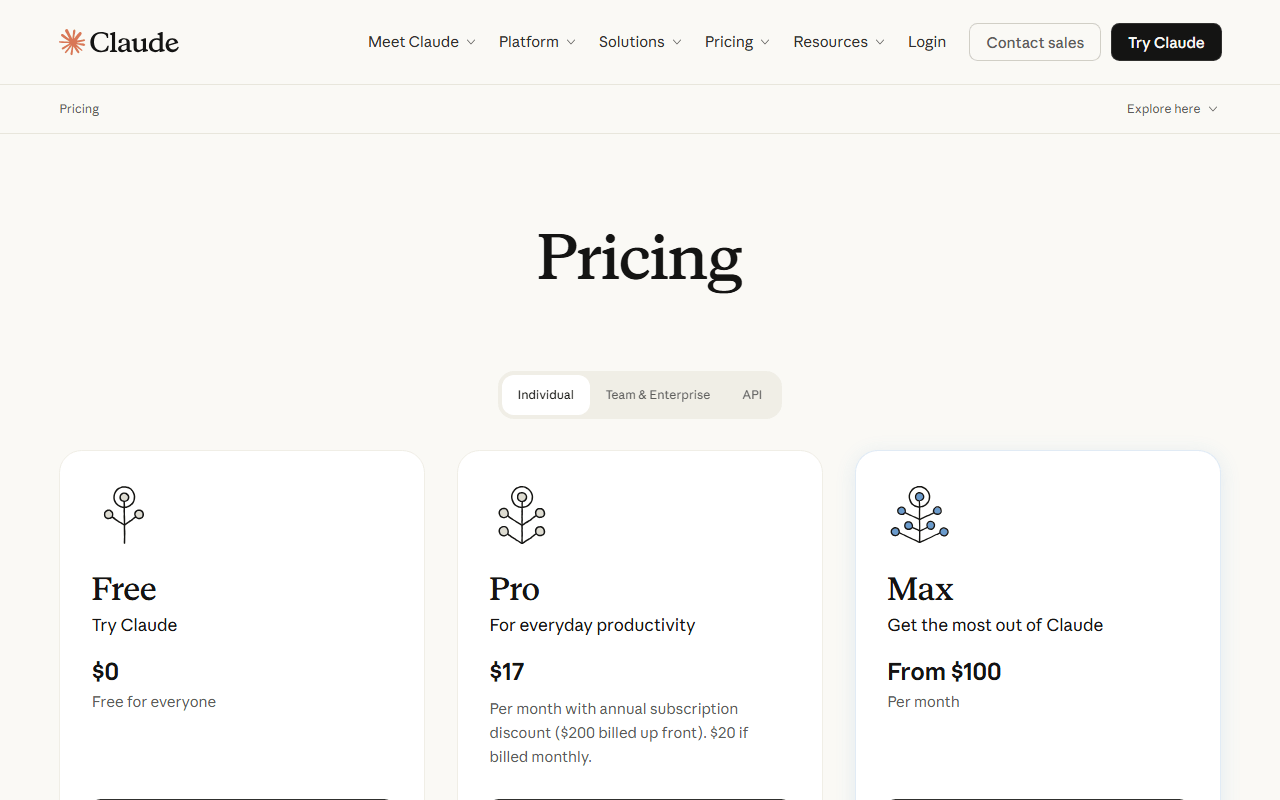Click the Try Claude button

point(1166,42)
